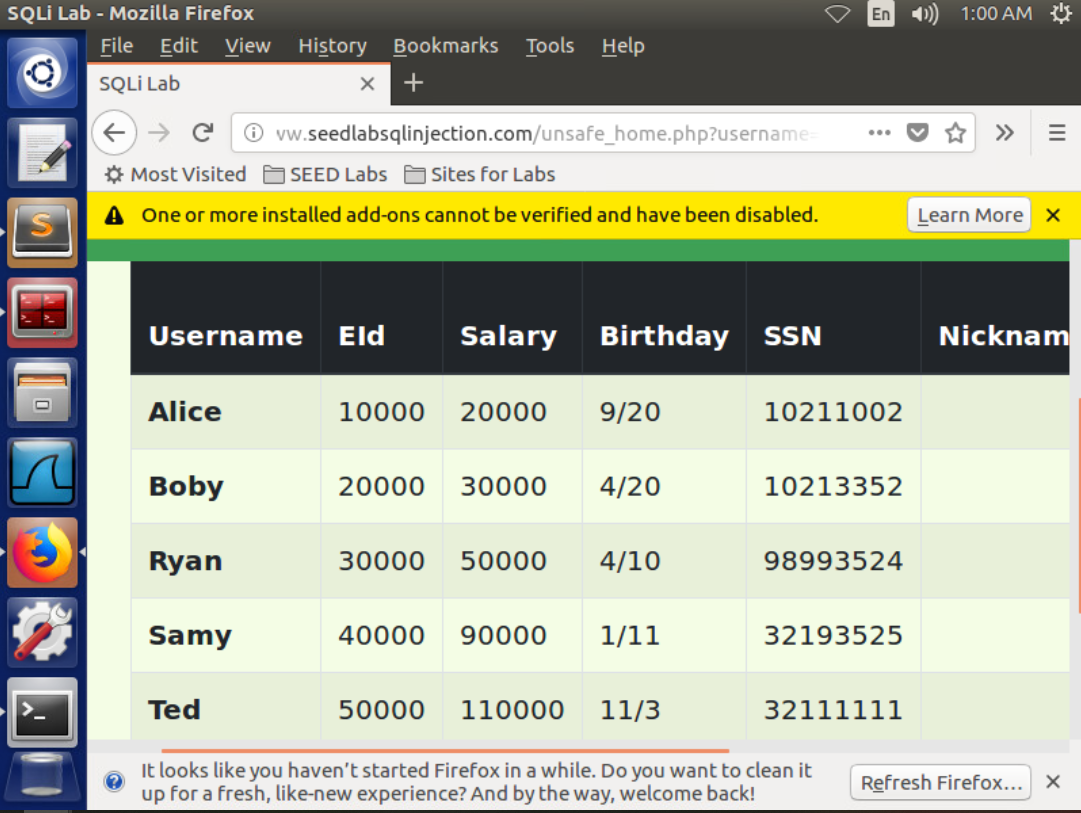Screen dimensions: 1081x813
Task: Reload the current page
Action: pos(203,132)
